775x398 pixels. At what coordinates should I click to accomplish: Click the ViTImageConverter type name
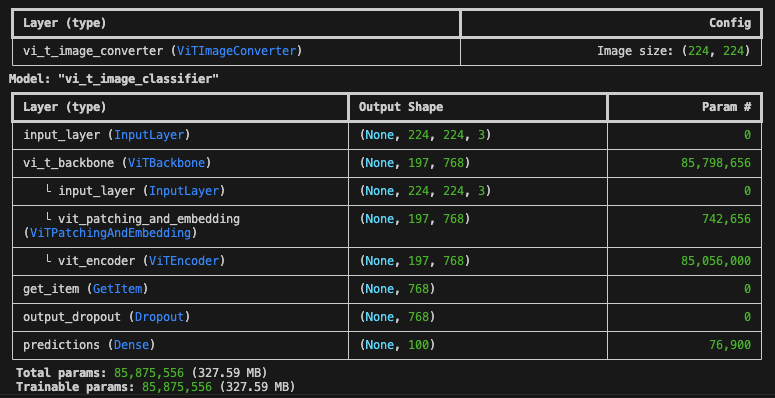point(236,51)
